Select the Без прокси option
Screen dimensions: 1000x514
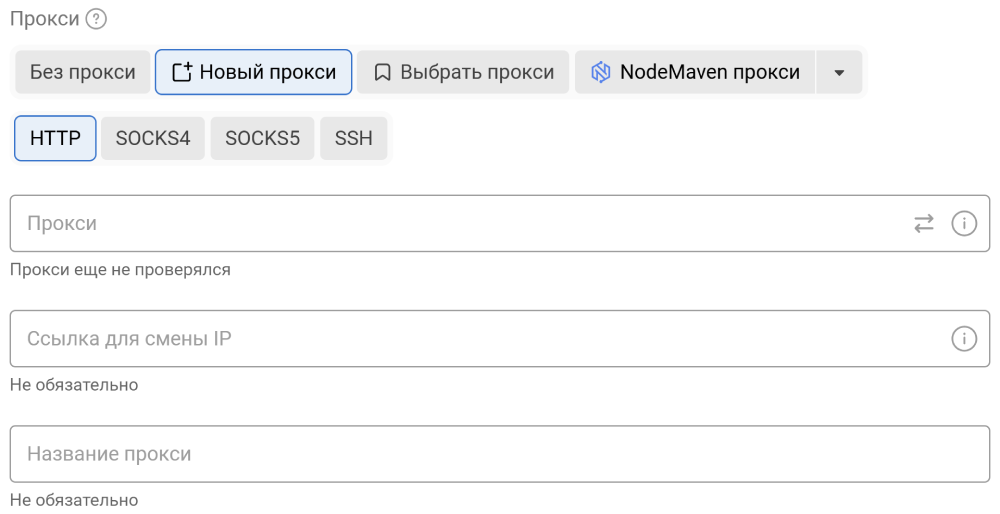click(82, 72)
